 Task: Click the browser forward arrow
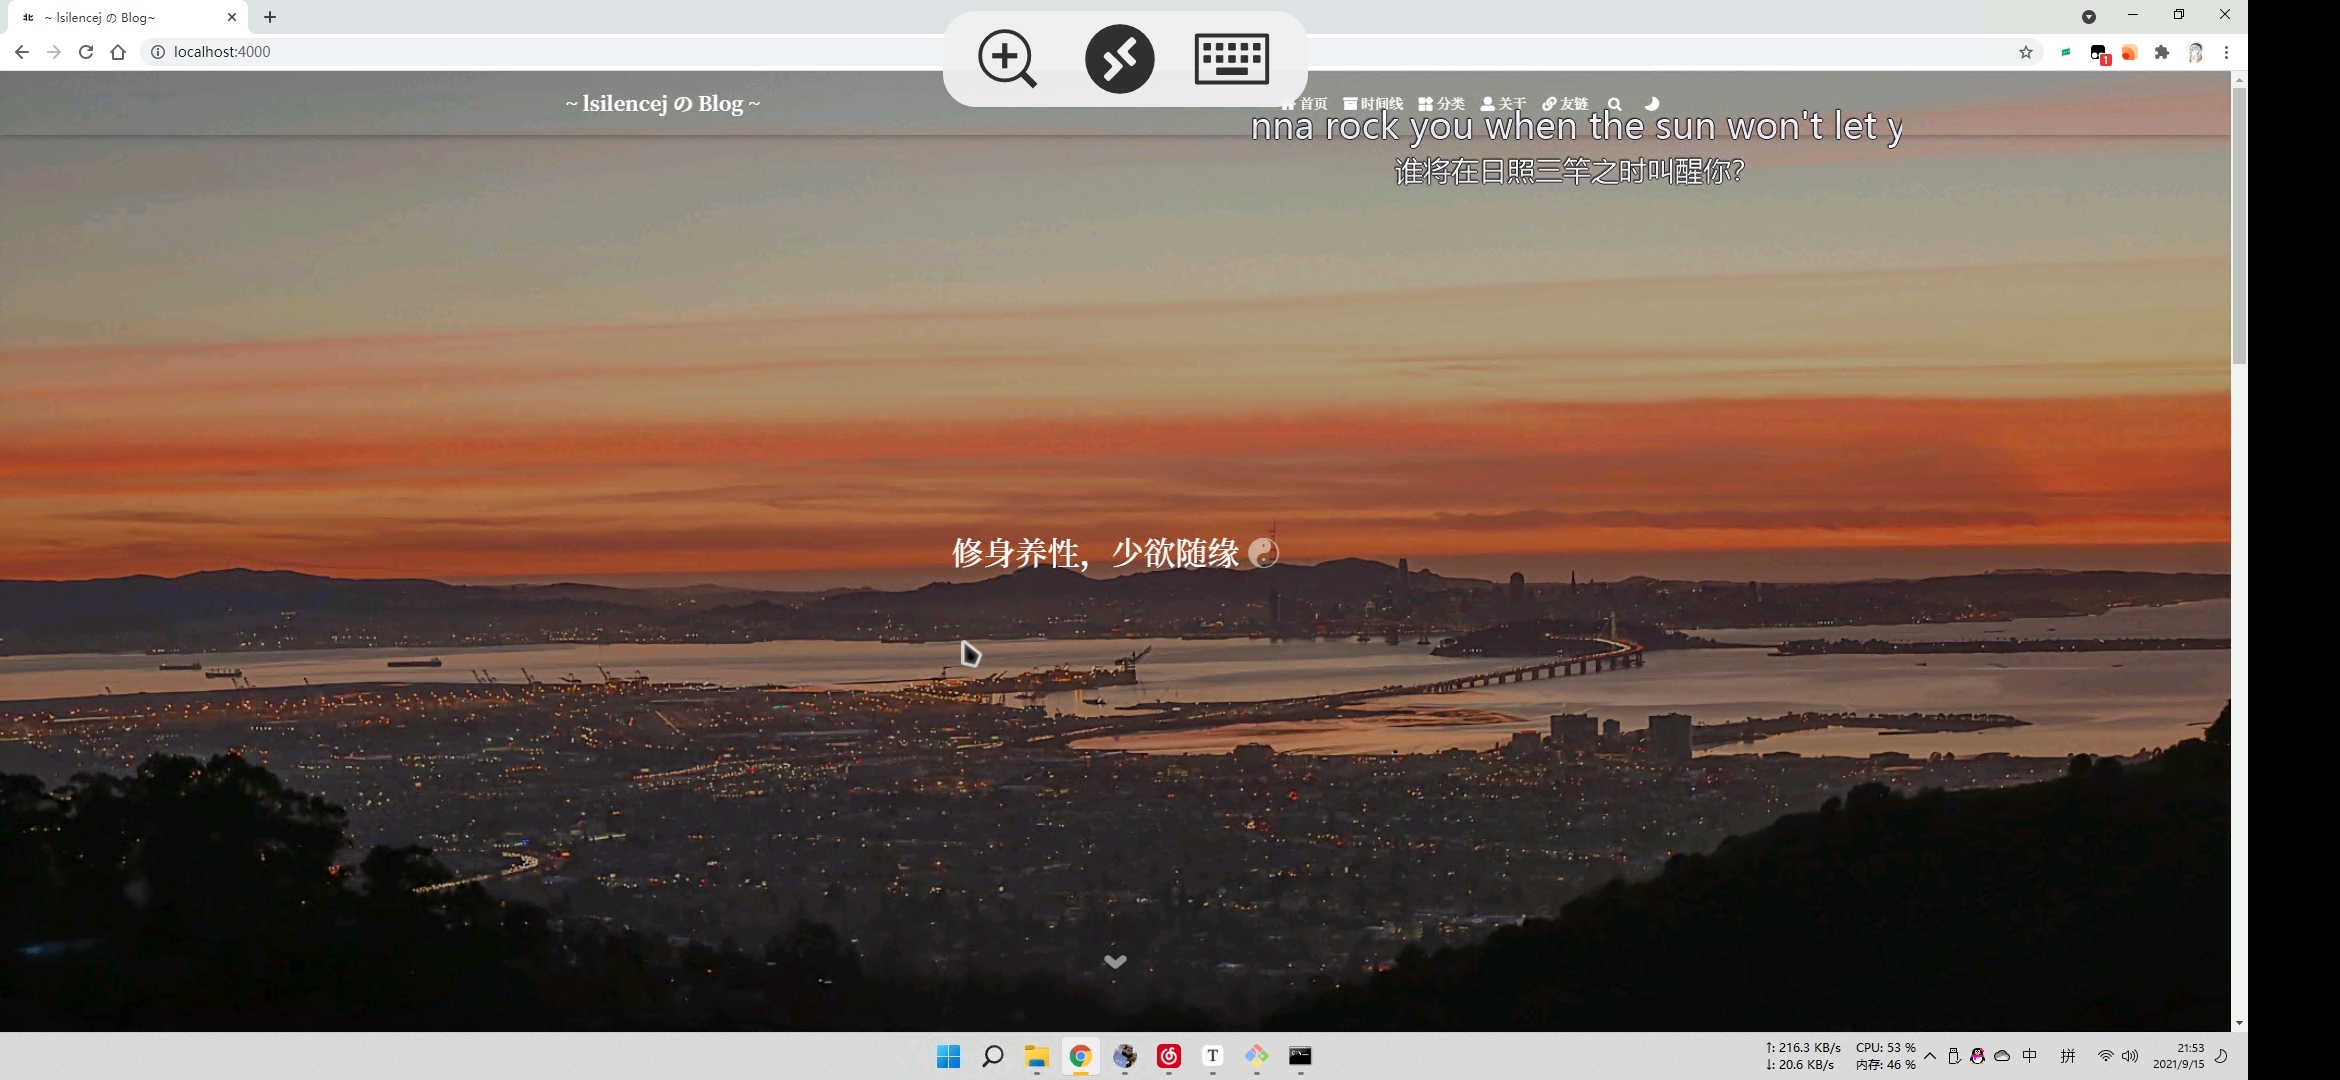pos(54,52)
